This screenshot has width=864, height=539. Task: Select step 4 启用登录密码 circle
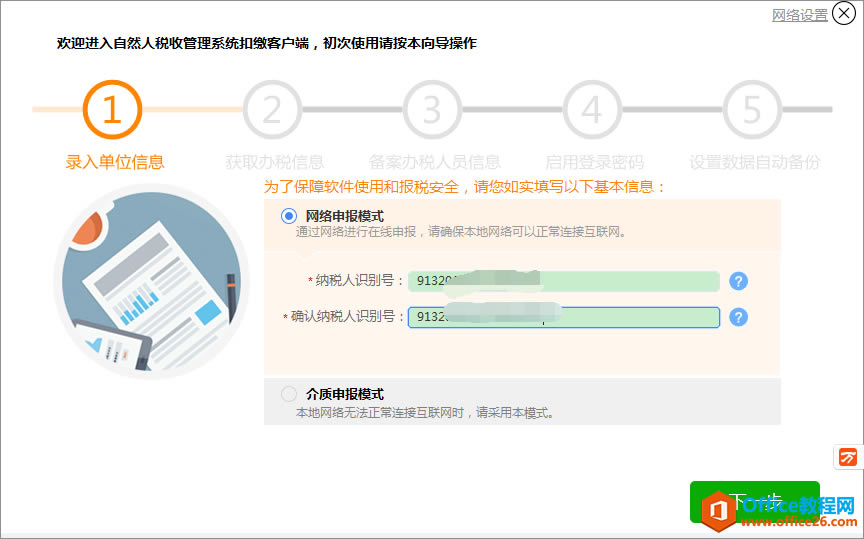(x=592, y=110)
